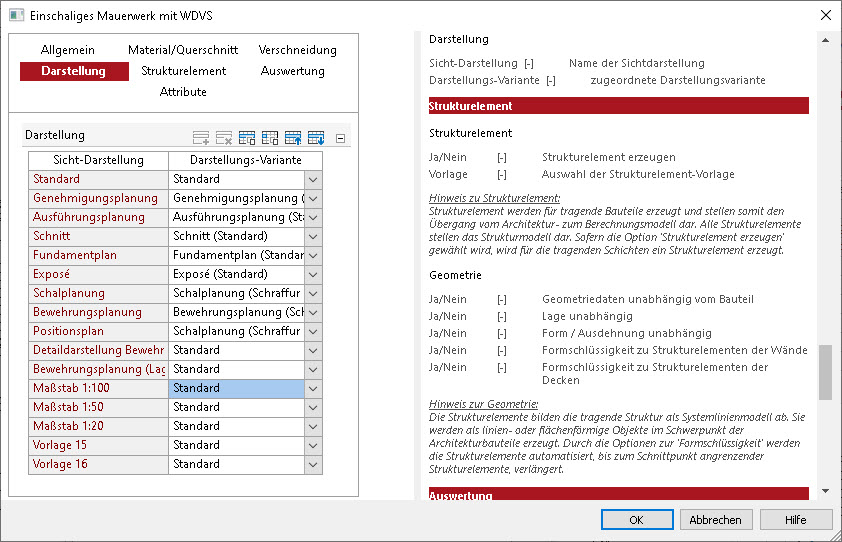Open the Verschneidung tab

(x=297, y=50)
